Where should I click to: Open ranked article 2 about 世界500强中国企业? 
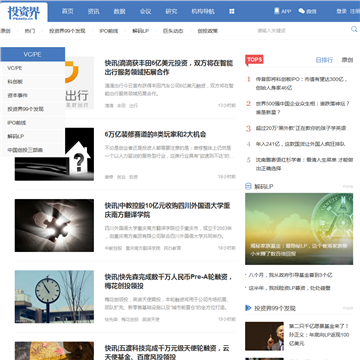tap(302, 108)
